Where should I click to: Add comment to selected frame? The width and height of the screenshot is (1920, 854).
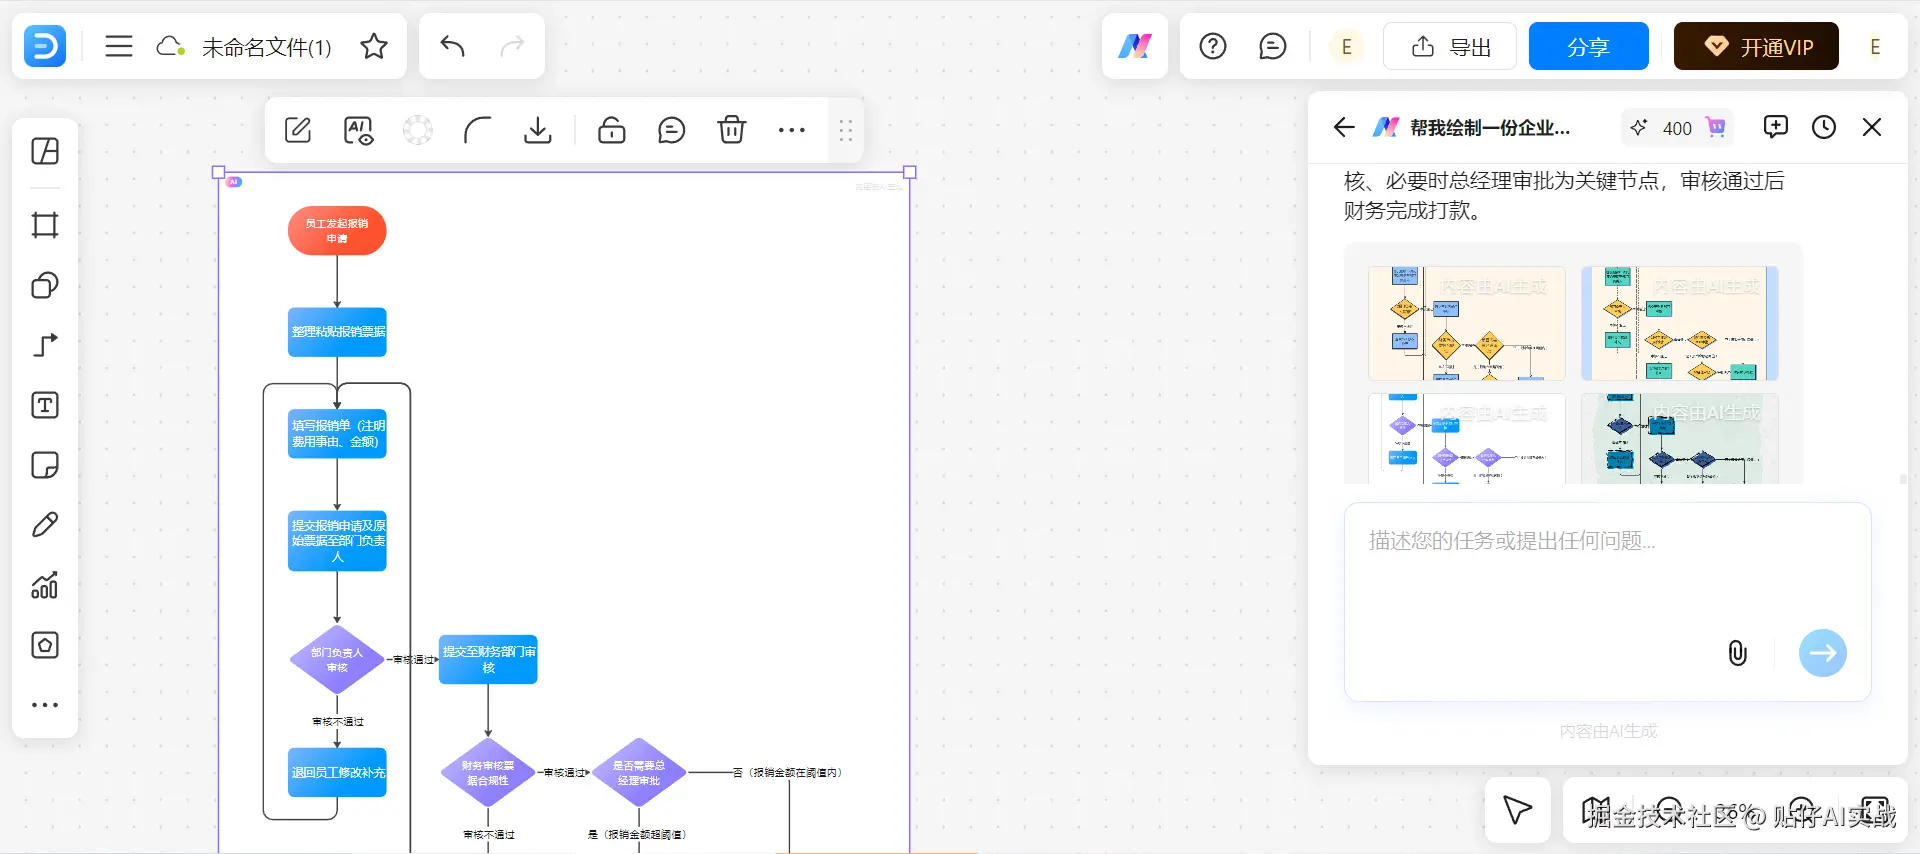coord(672,130)
